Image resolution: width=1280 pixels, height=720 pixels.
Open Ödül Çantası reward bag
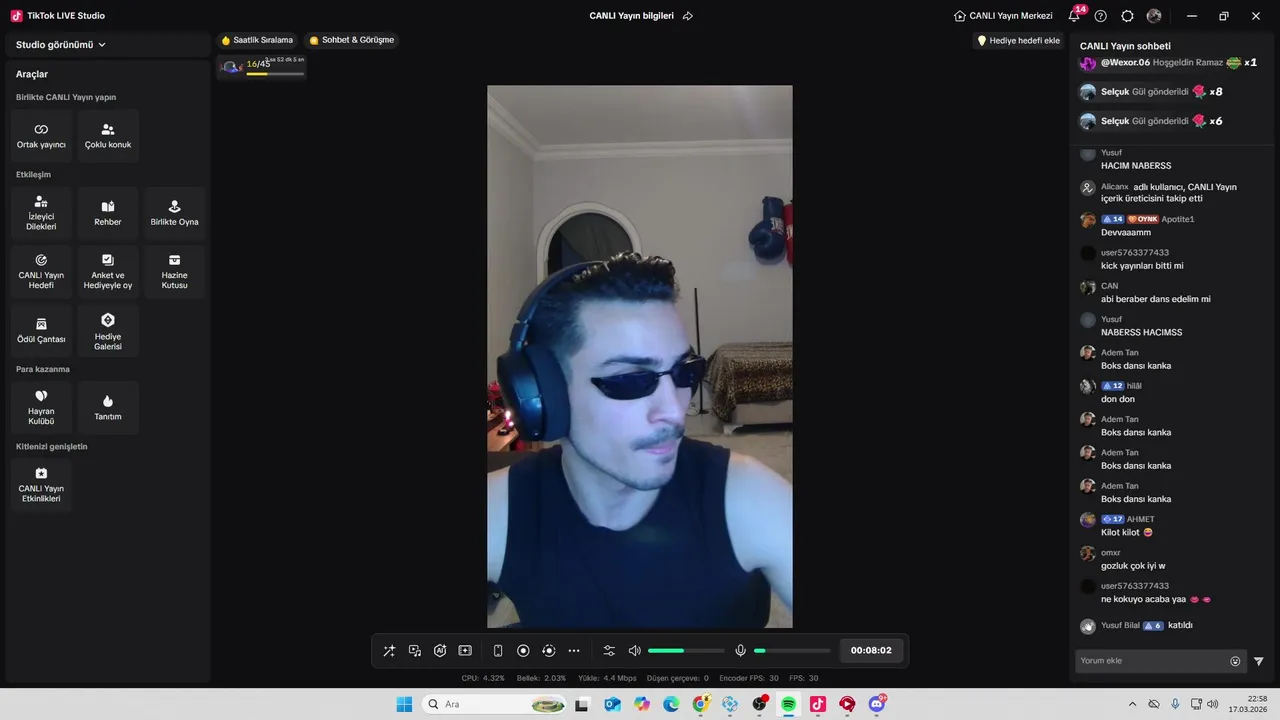point(41,331)
